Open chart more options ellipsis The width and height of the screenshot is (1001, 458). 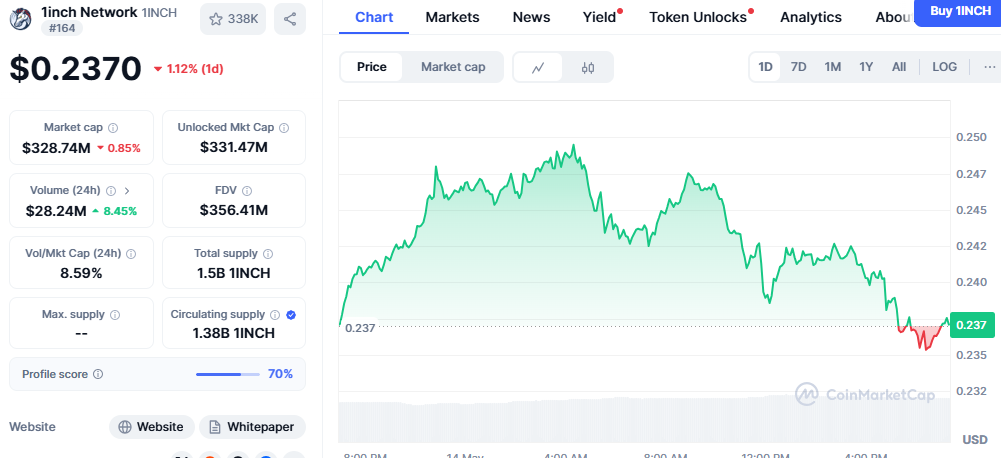click(990, 66)
